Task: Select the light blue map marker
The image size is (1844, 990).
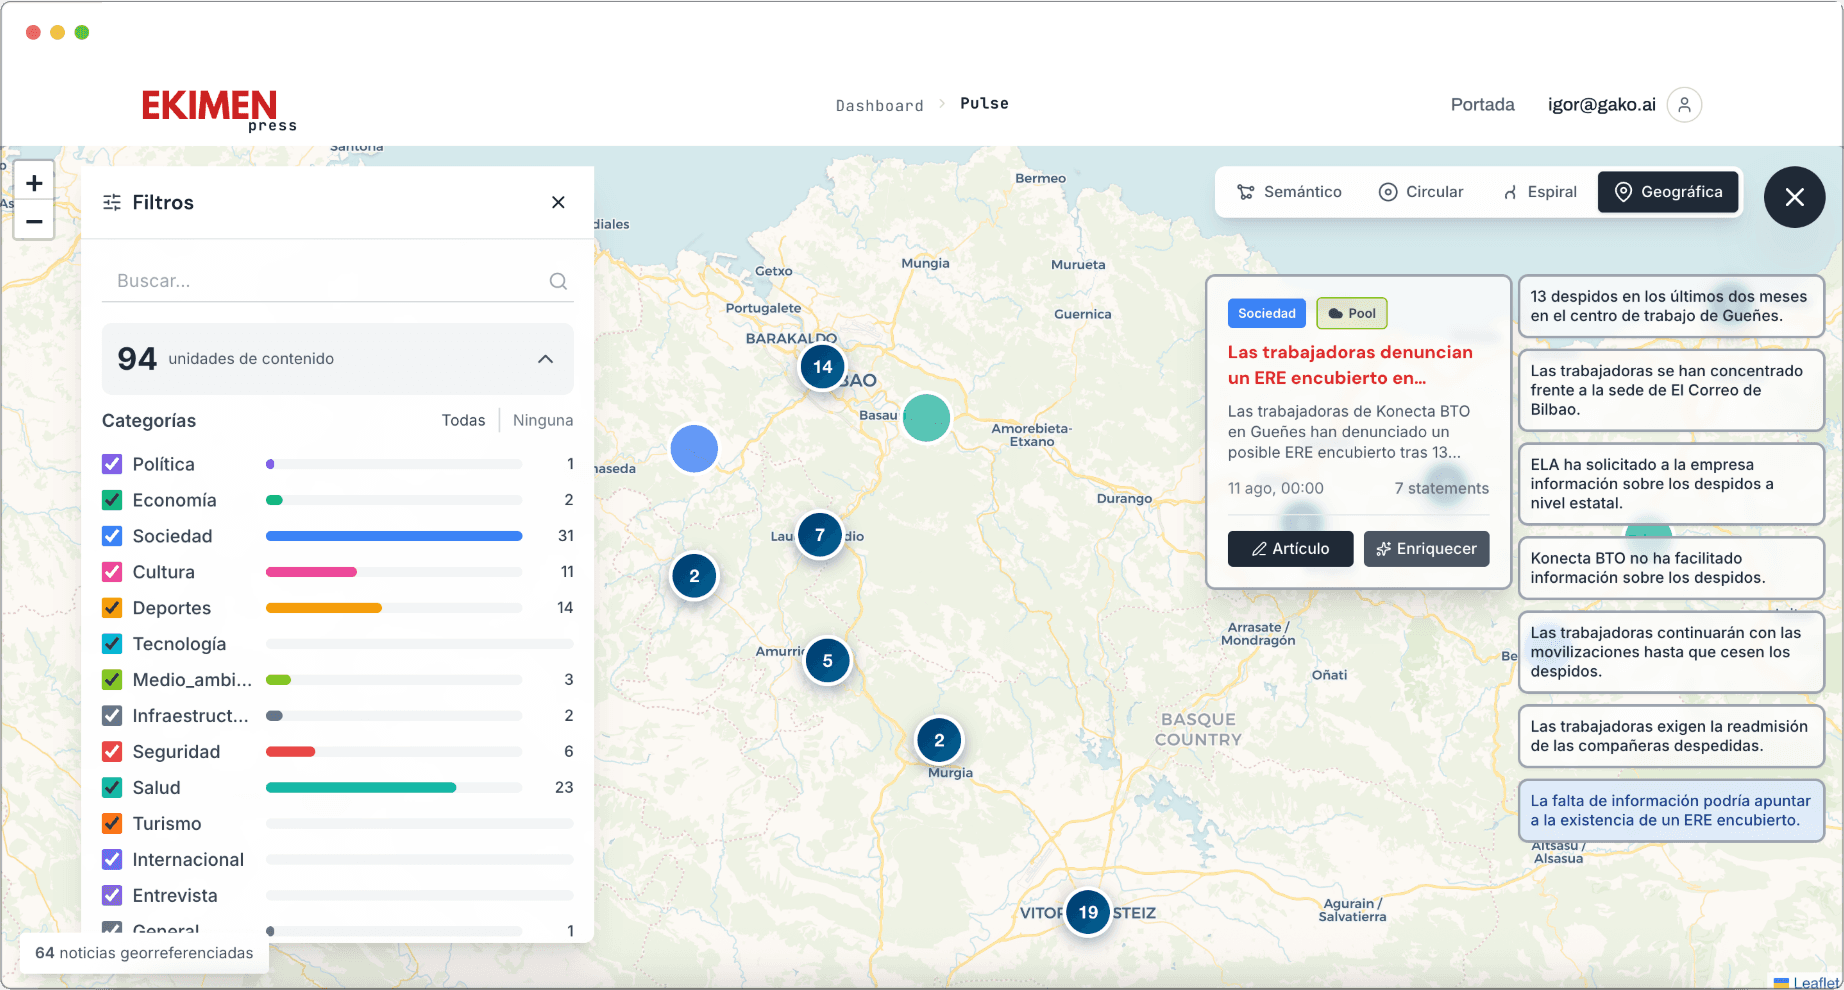Action: [x=694, y=449]
